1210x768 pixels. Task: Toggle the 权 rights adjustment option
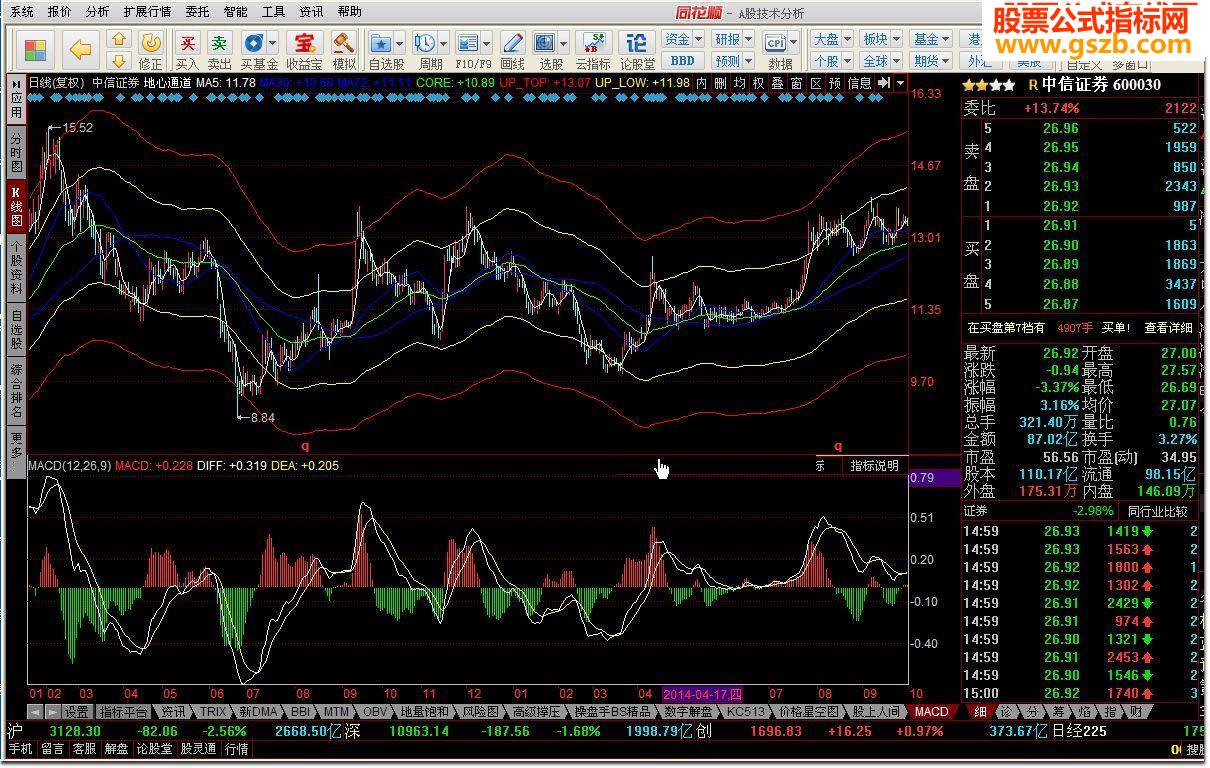click(x=759, y=84)
